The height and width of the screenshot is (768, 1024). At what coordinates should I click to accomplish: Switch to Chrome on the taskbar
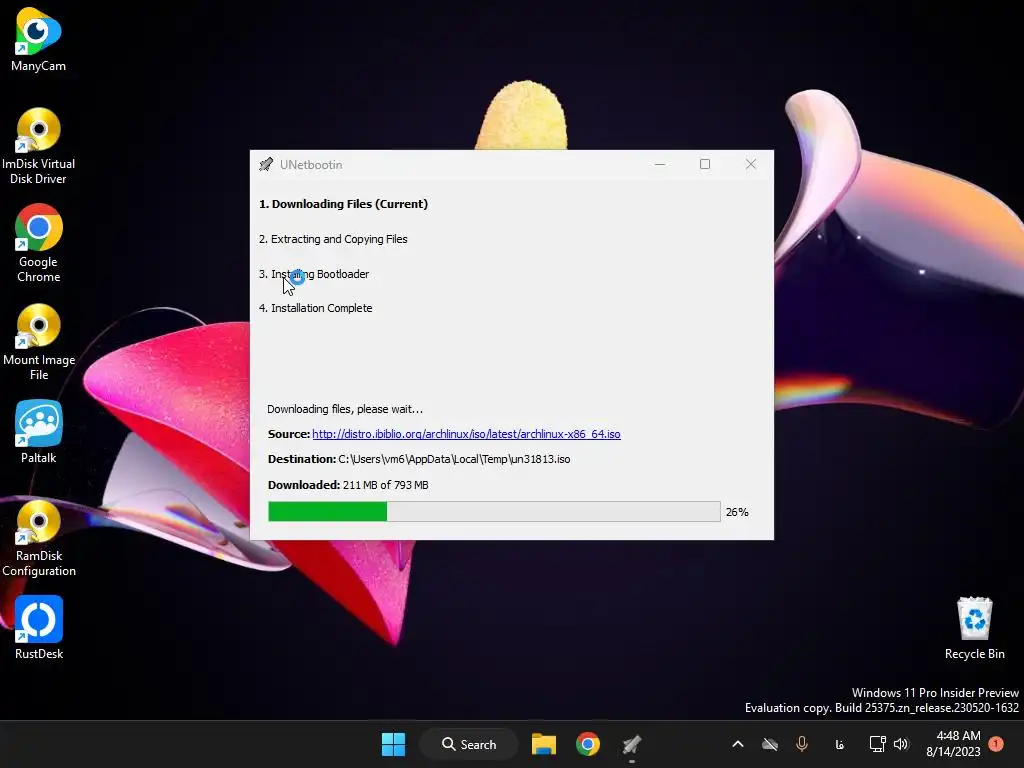588,744
